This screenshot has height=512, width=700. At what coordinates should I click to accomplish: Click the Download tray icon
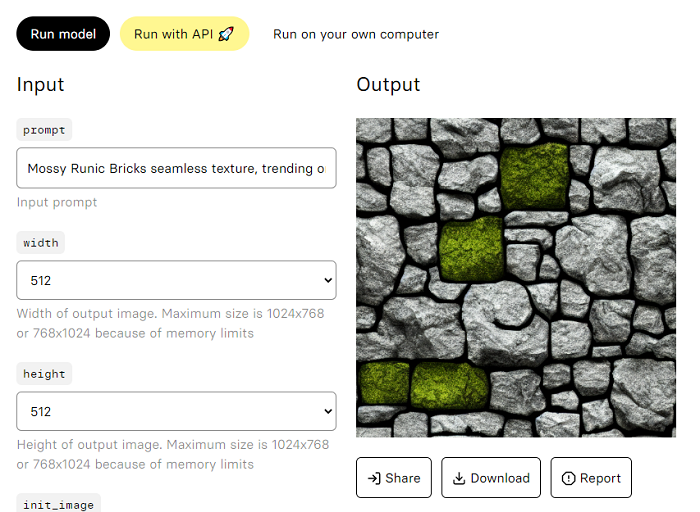(x=459, y=478)
